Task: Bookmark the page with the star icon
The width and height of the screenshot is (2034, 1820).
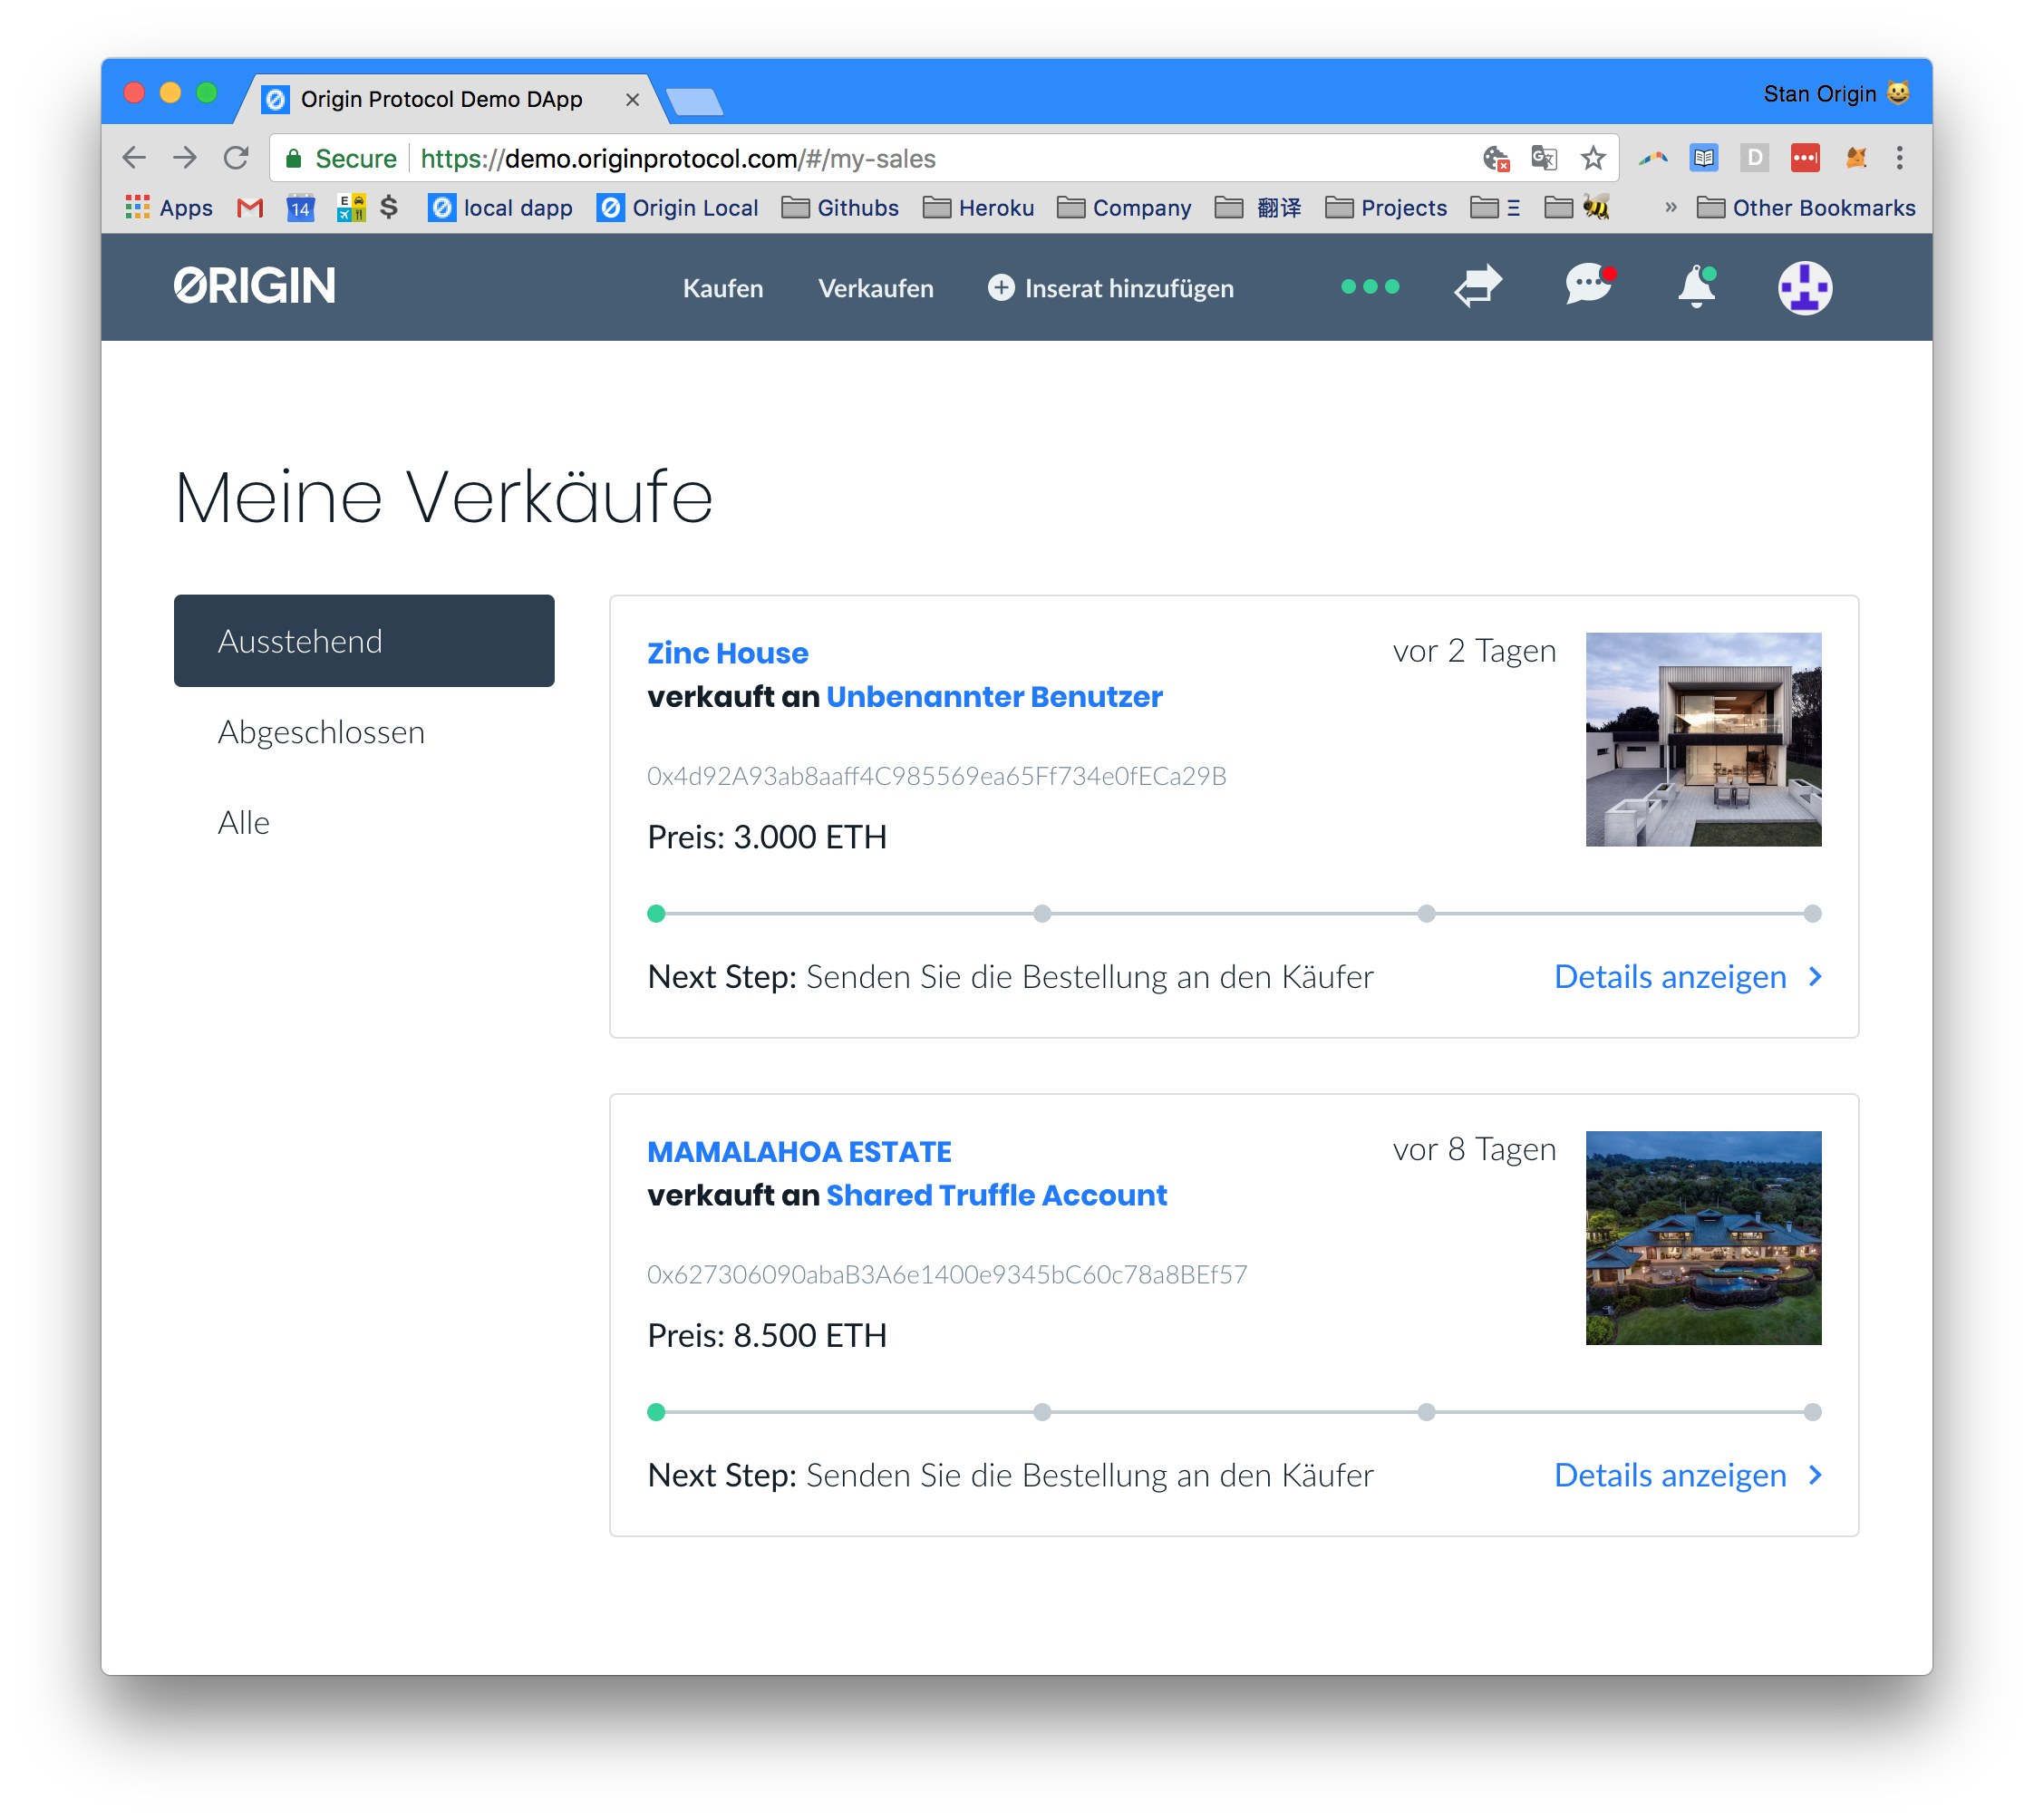Action: coord(1593,158)
